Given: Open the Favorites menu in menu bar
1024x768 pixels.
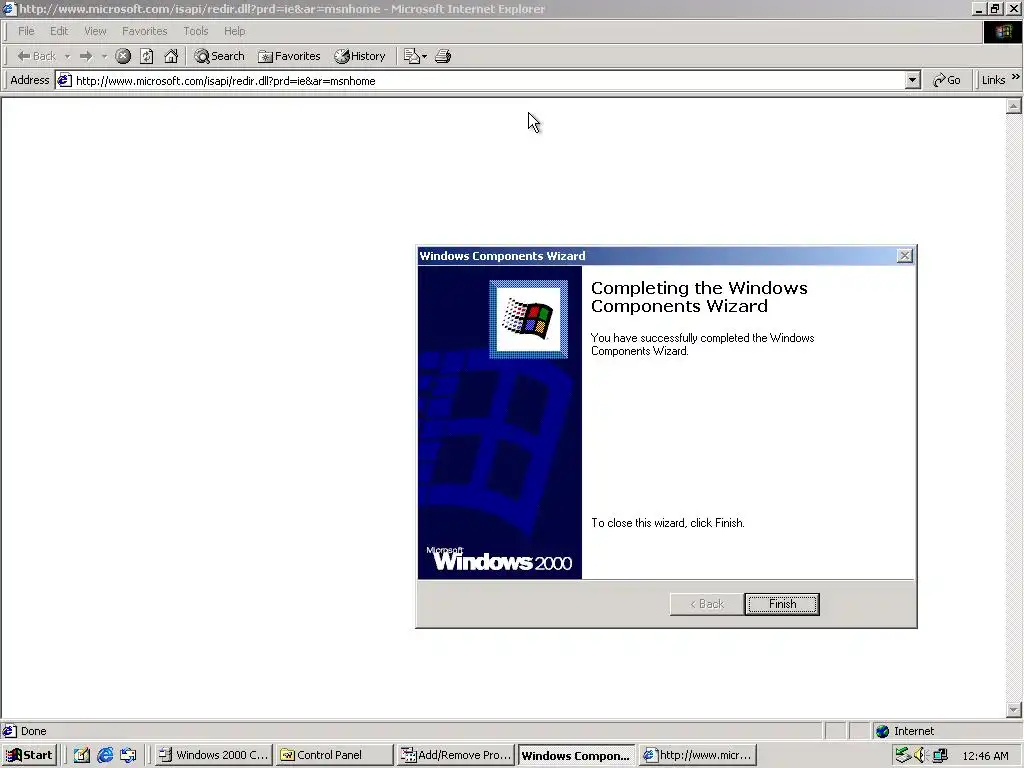Looking at the screenshot, I should (144, 31).
